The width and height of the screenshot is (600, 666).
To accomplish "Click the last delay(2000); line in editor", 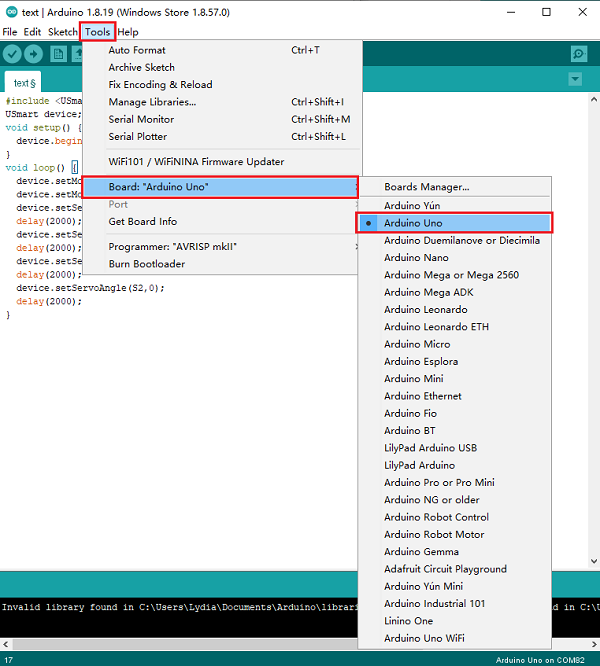I will 49,302.
